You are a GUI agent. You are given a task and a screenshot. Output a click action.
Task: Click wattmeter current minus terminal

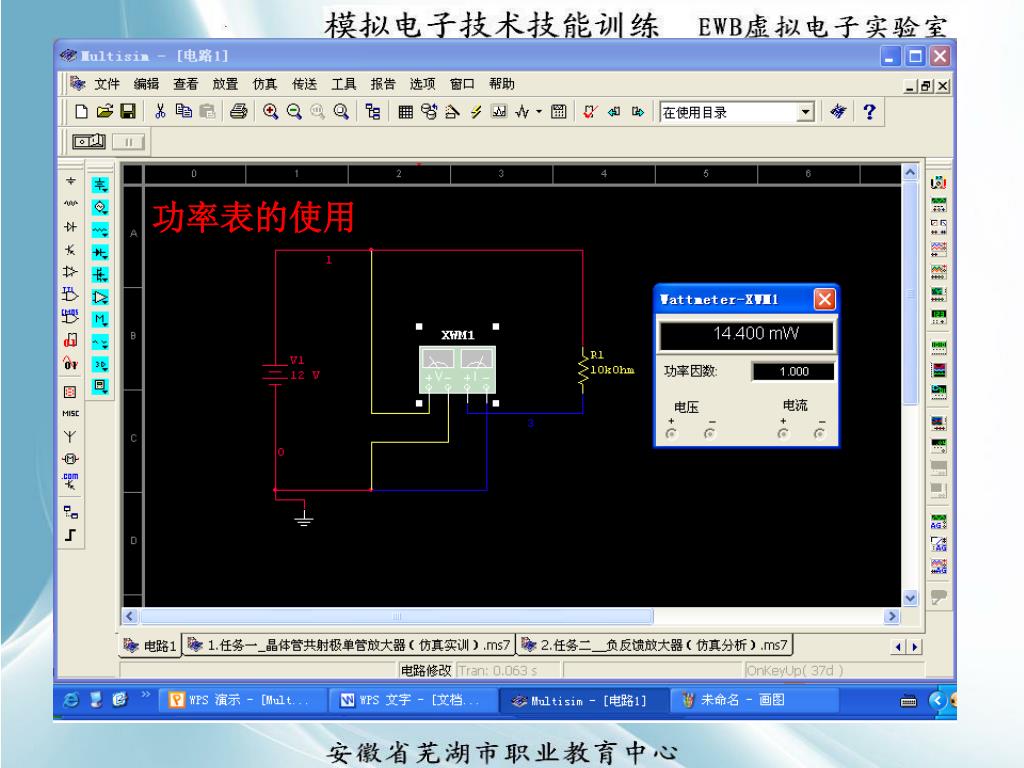[x=819, y=434]
